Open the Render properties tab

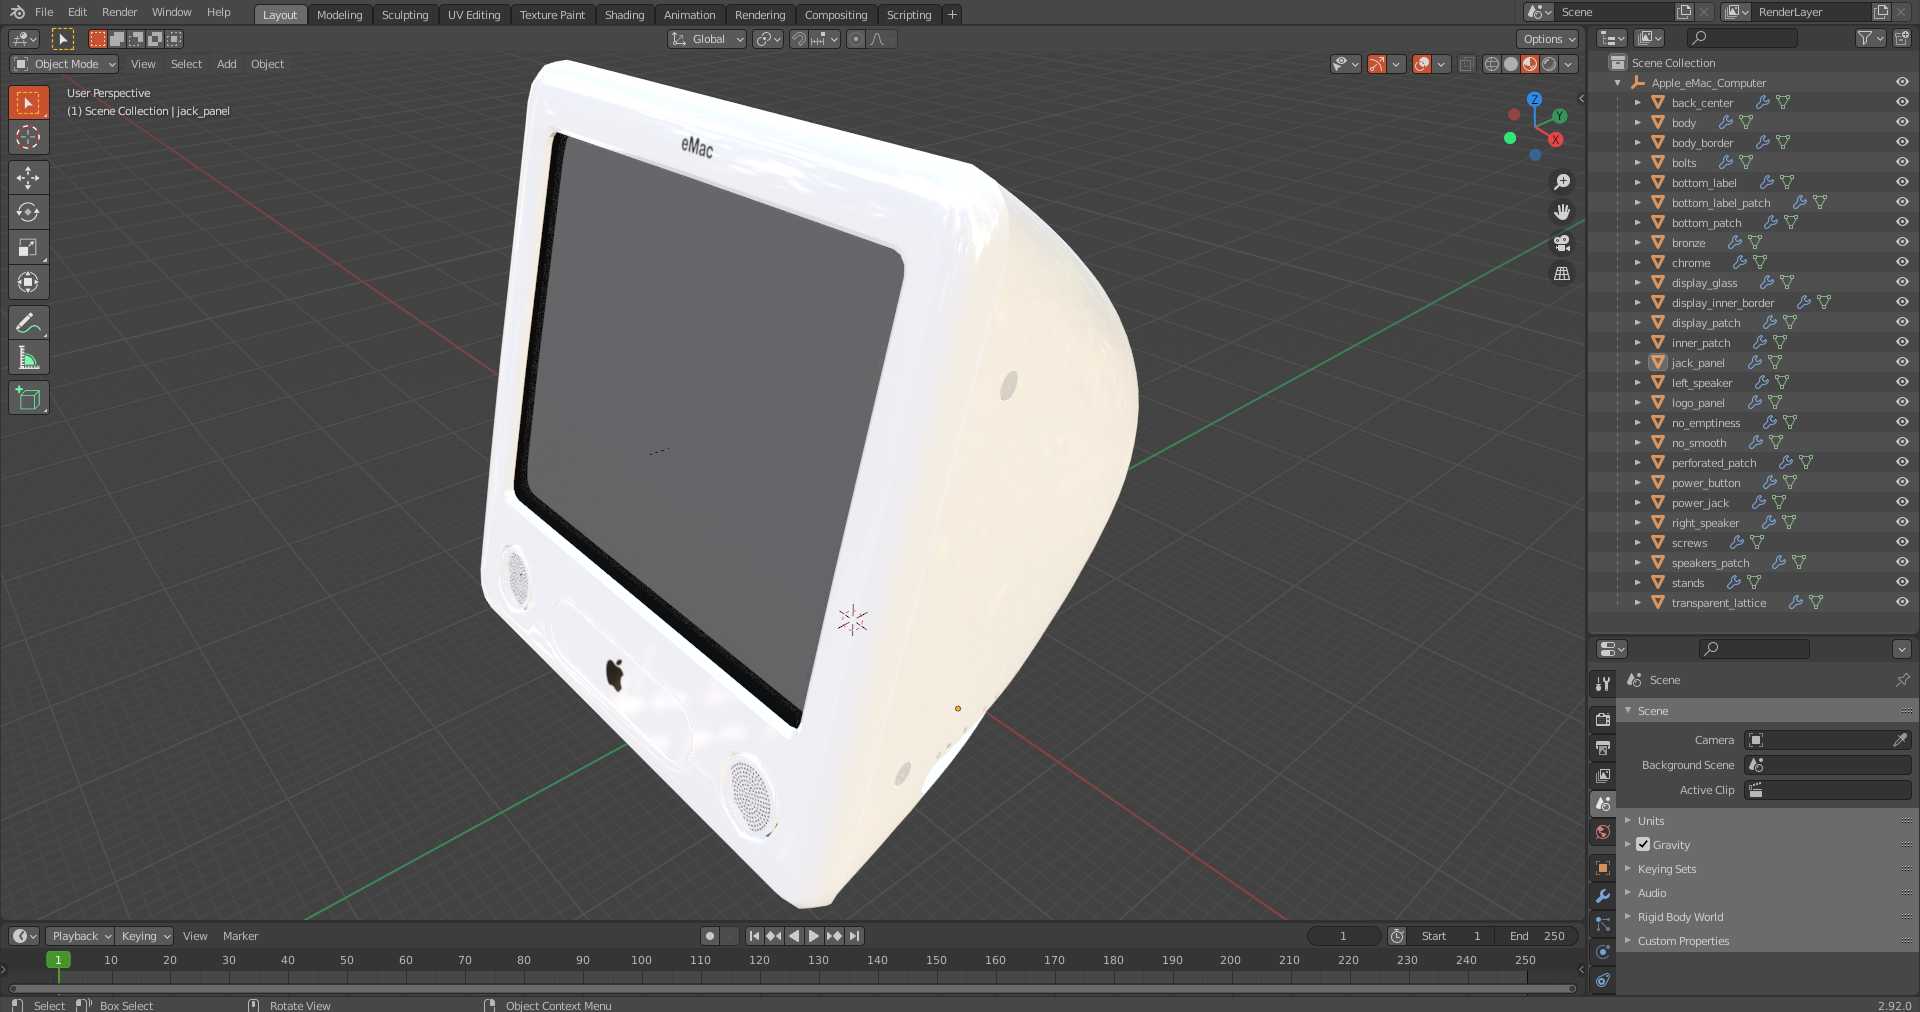1603,719
